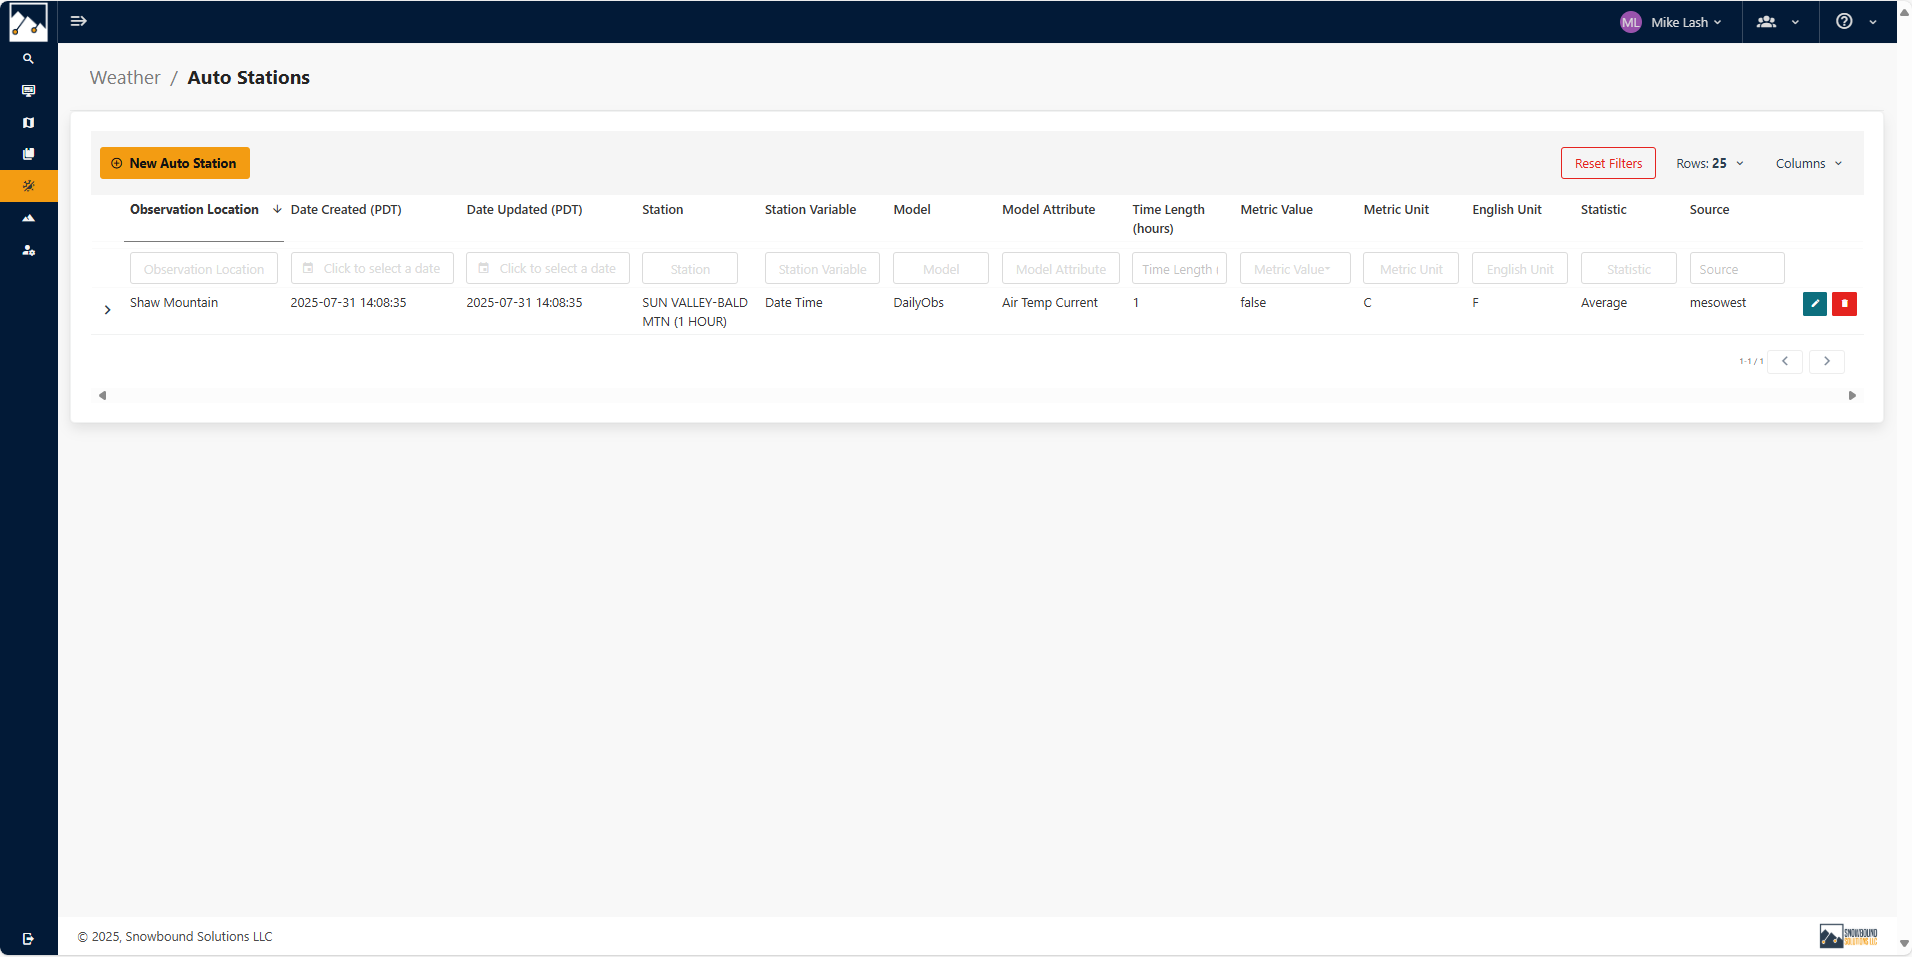This screenshot has width=1912, height=957.
Task: Open the group users icon menu
Action: [1778, 22]
